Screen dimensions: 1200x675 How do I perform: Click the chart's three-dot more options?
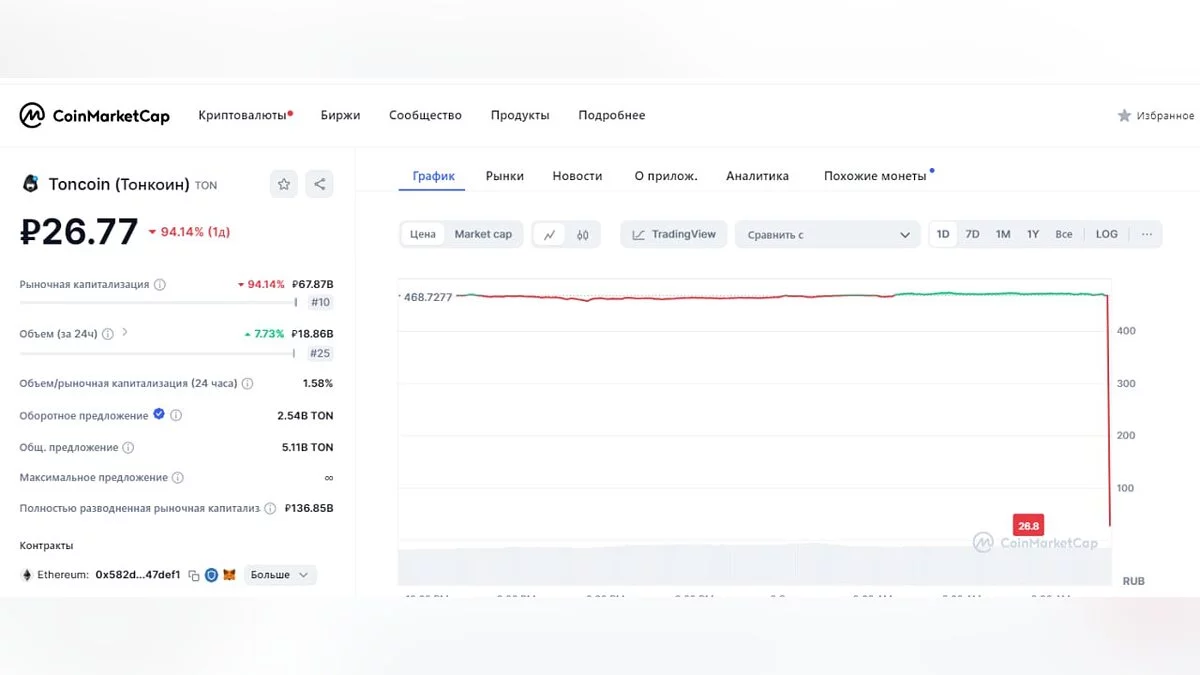click(x=1146, y=234)
